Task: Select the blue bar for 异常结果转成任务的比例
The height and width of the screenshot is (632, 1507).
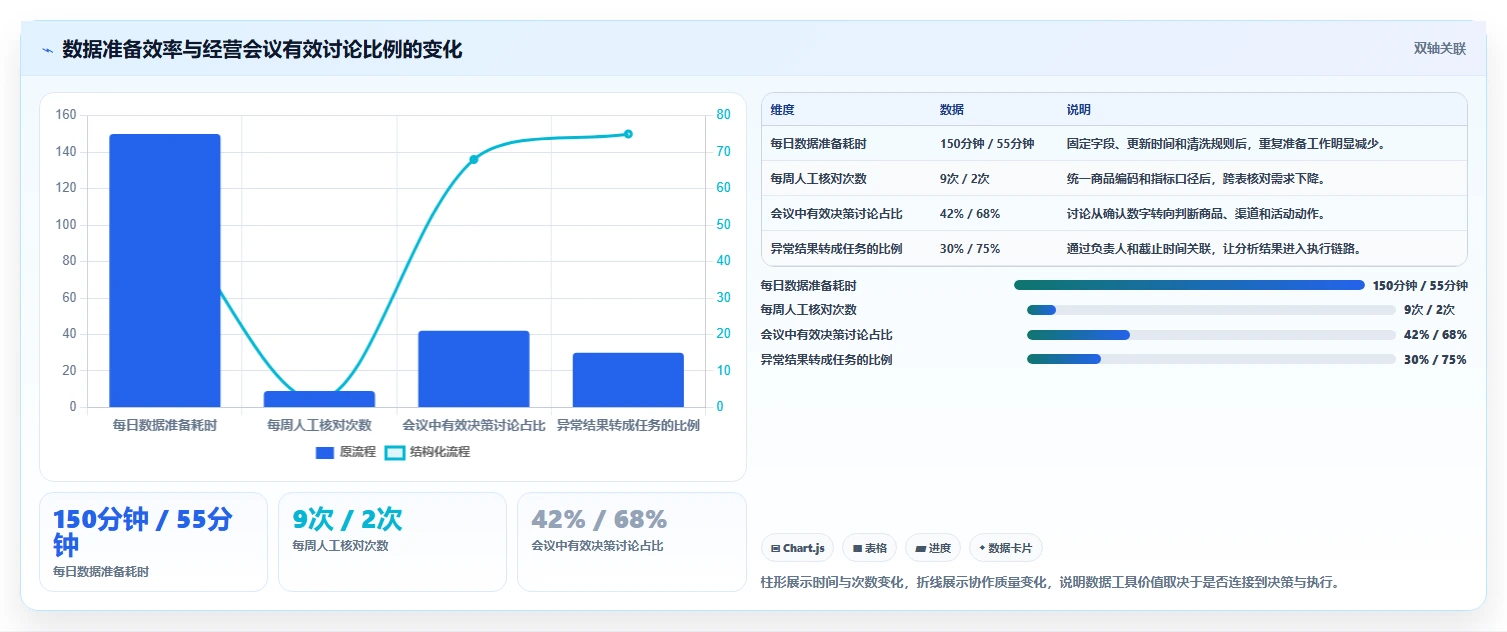Action: tap(628, 380)
